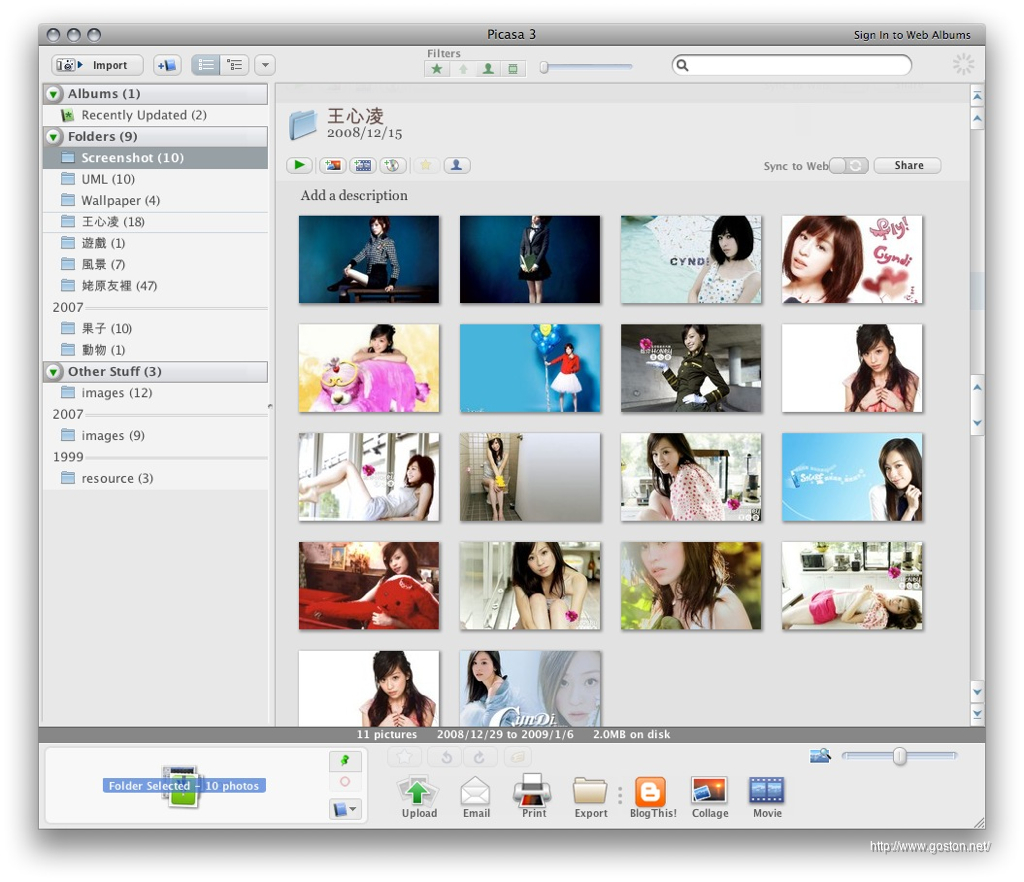This screenshot has height=882, width=1024.
Task: Click the Export folder icon
Action: click(590, 792)
